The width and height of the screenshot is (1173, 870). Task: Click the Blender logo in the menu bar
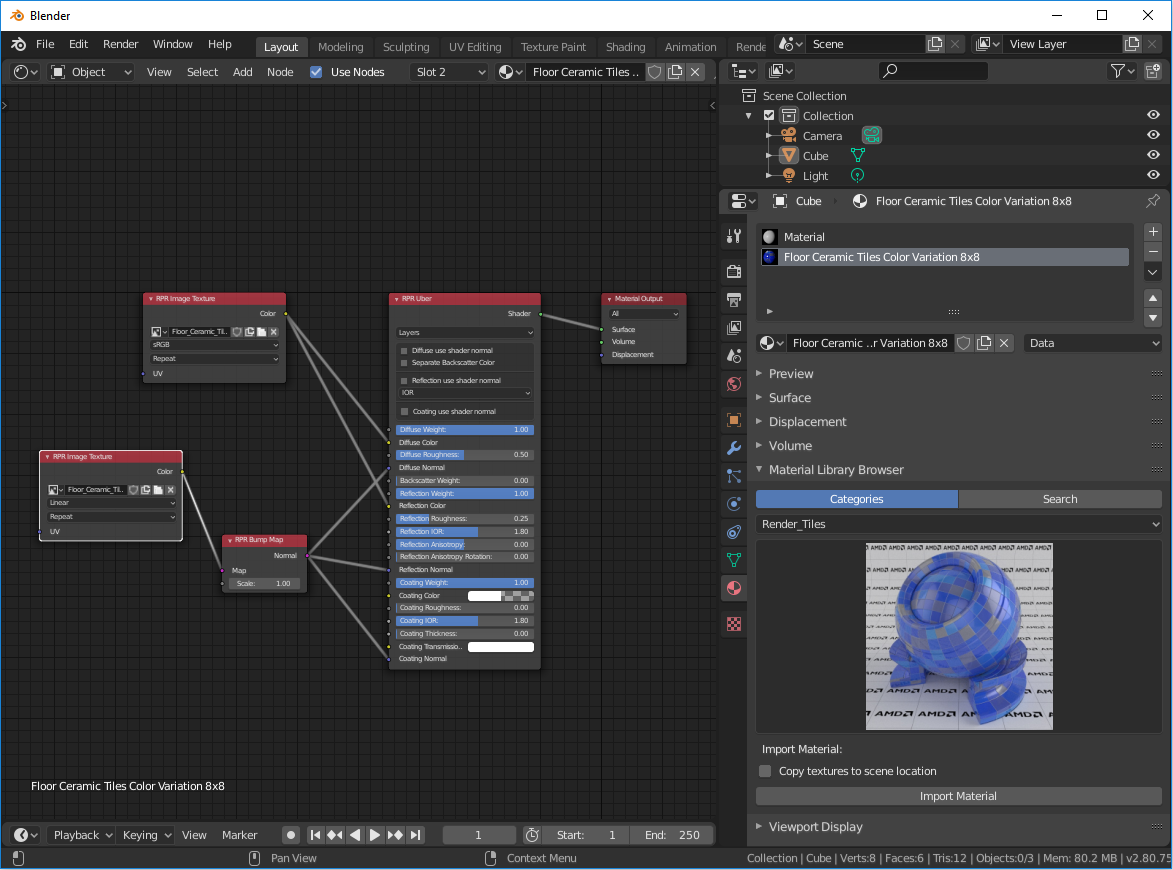(x=19, y=45)
